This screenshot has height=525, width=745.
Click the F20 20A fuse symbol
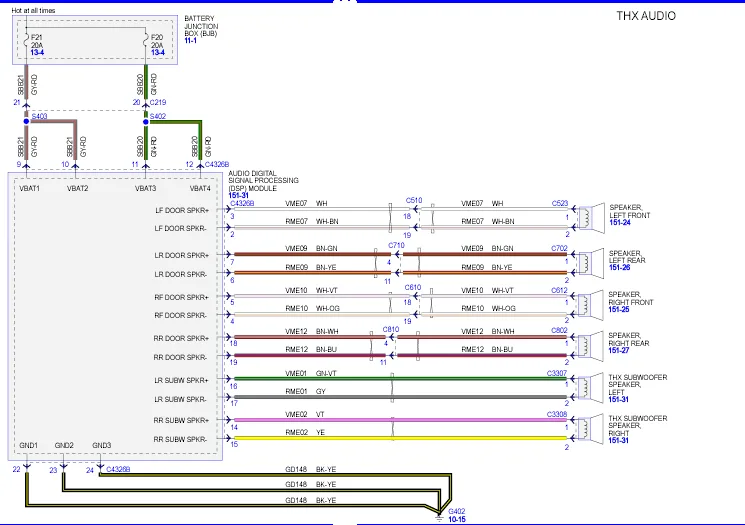coord(146,41)
